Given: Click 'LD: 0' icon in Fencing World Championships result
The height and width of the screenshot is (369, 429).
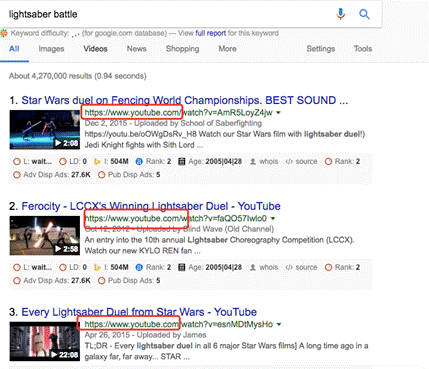Looking at the screenshot, I should (x=63, y=162).
